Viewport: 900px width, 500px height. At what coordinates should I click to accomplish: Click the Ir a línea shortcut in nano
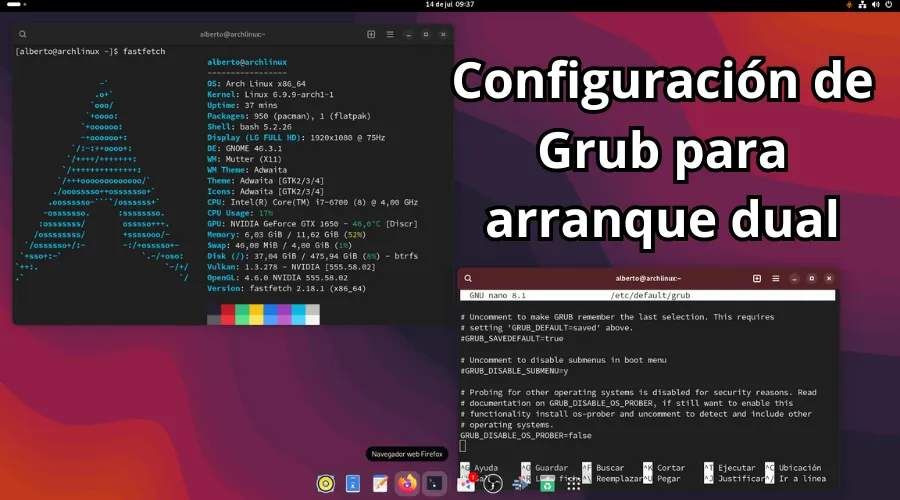click(796, 479)
